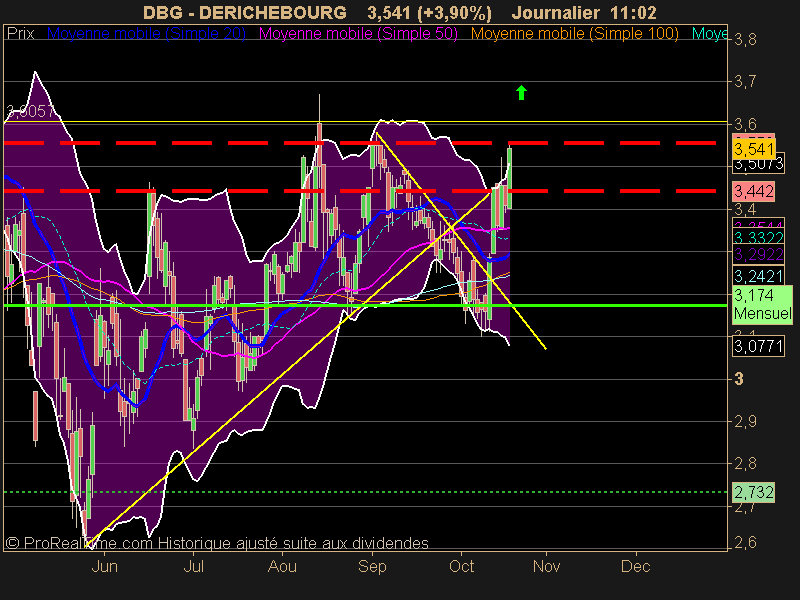Click the 3,3322 moving average value label

[758, 237]
